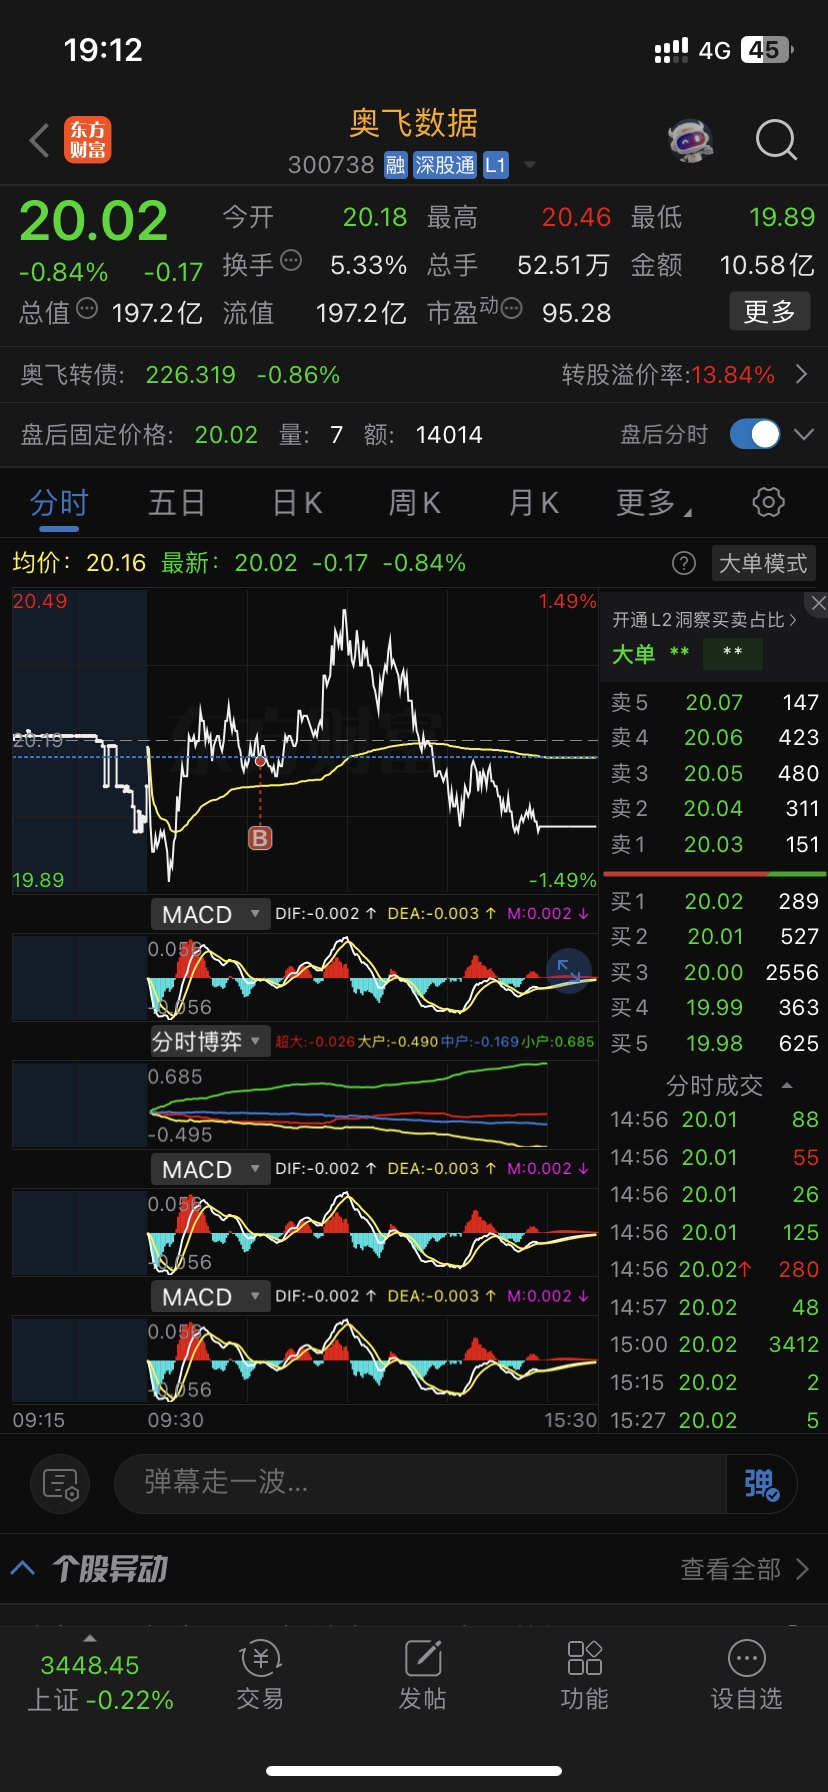This screenshot has height=1792, width=828.
Task: Tap the 盘后固定价格 20.02 value
Action: pos(226,435)
